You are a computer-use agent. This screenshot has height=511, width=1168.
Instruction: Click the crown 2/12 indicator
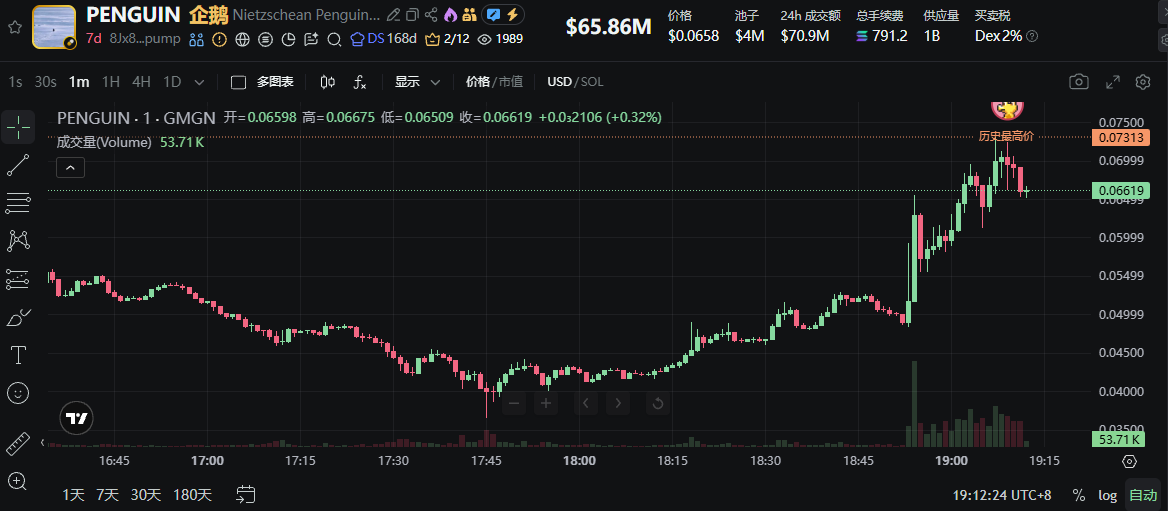tap(447, 39)
